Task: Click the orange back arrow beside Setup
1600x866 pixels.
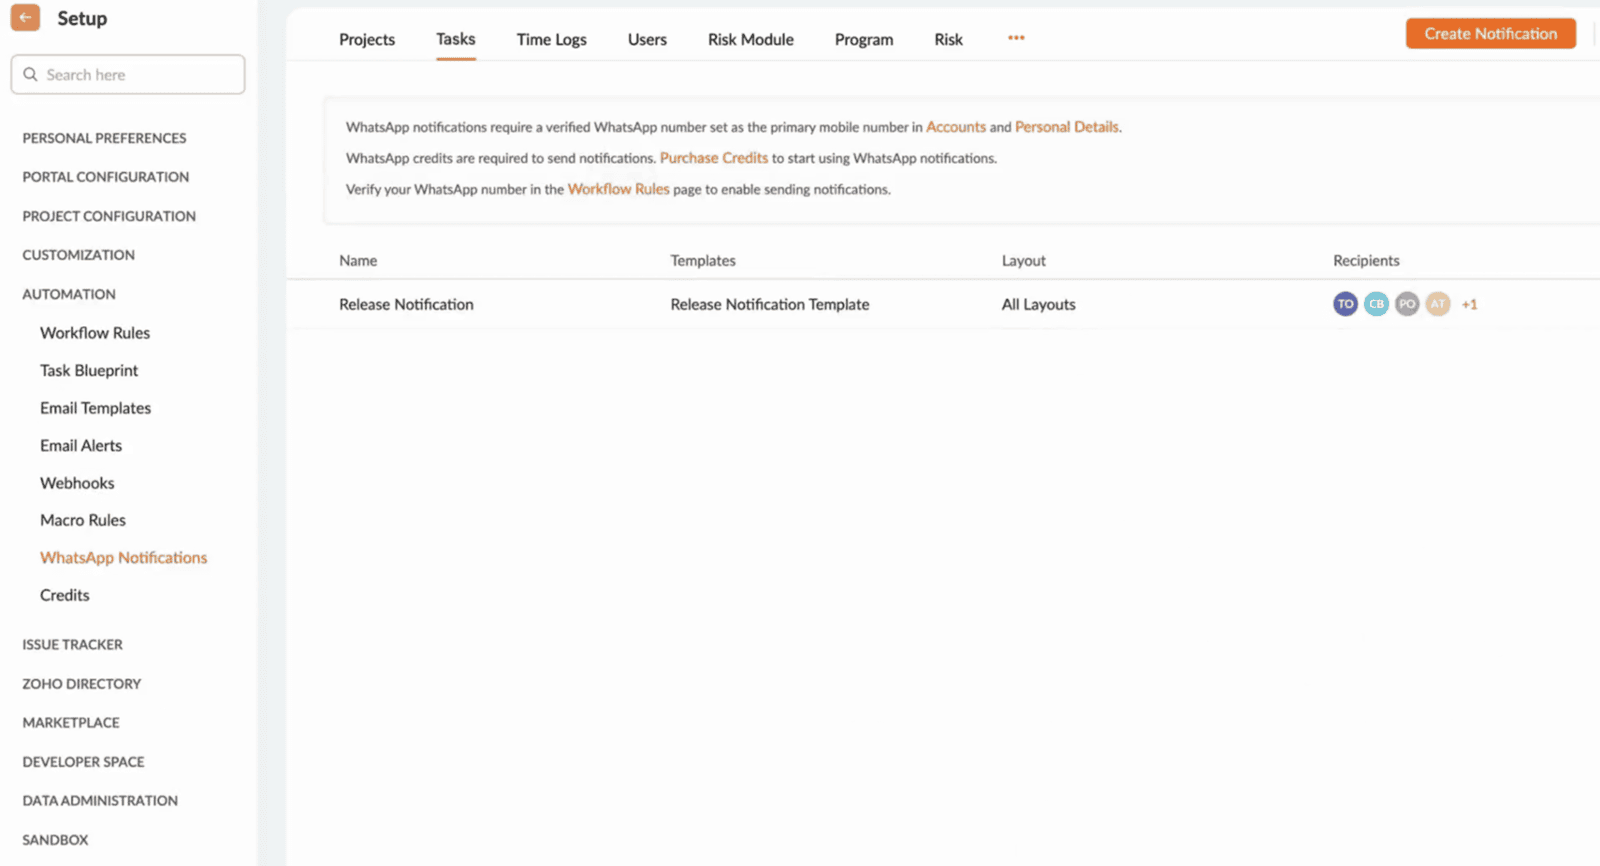Action: [x=25, y=18]
